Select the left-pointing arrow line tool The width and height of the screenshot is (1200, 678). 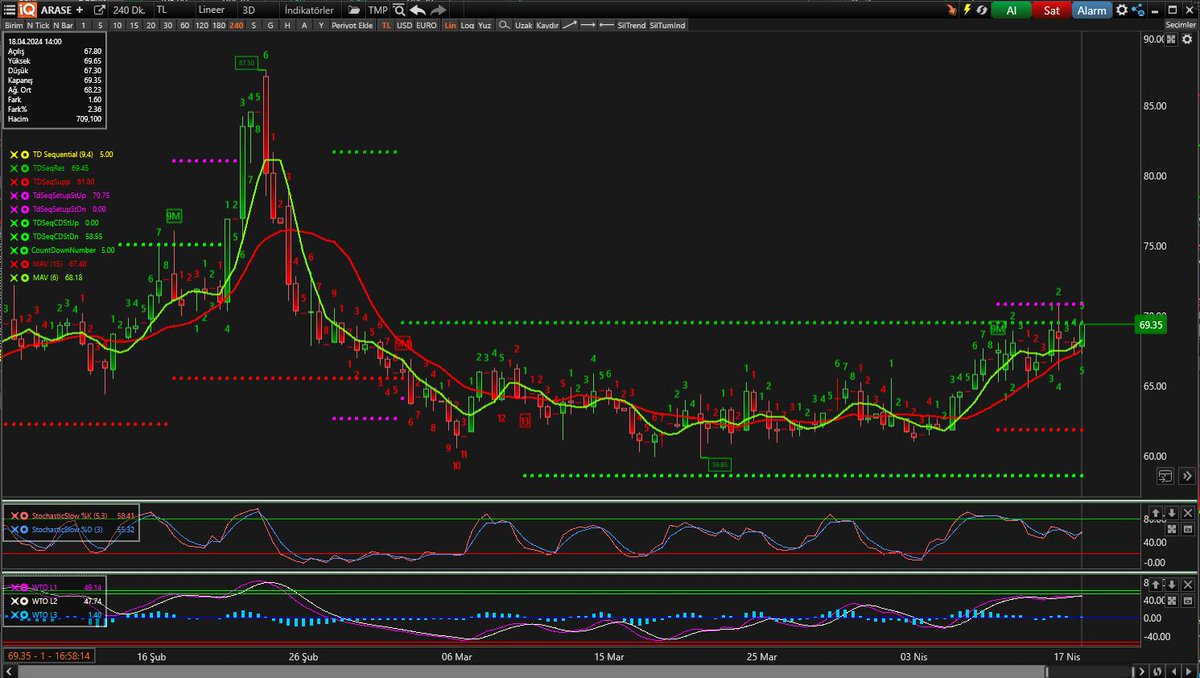click(607, 25)
